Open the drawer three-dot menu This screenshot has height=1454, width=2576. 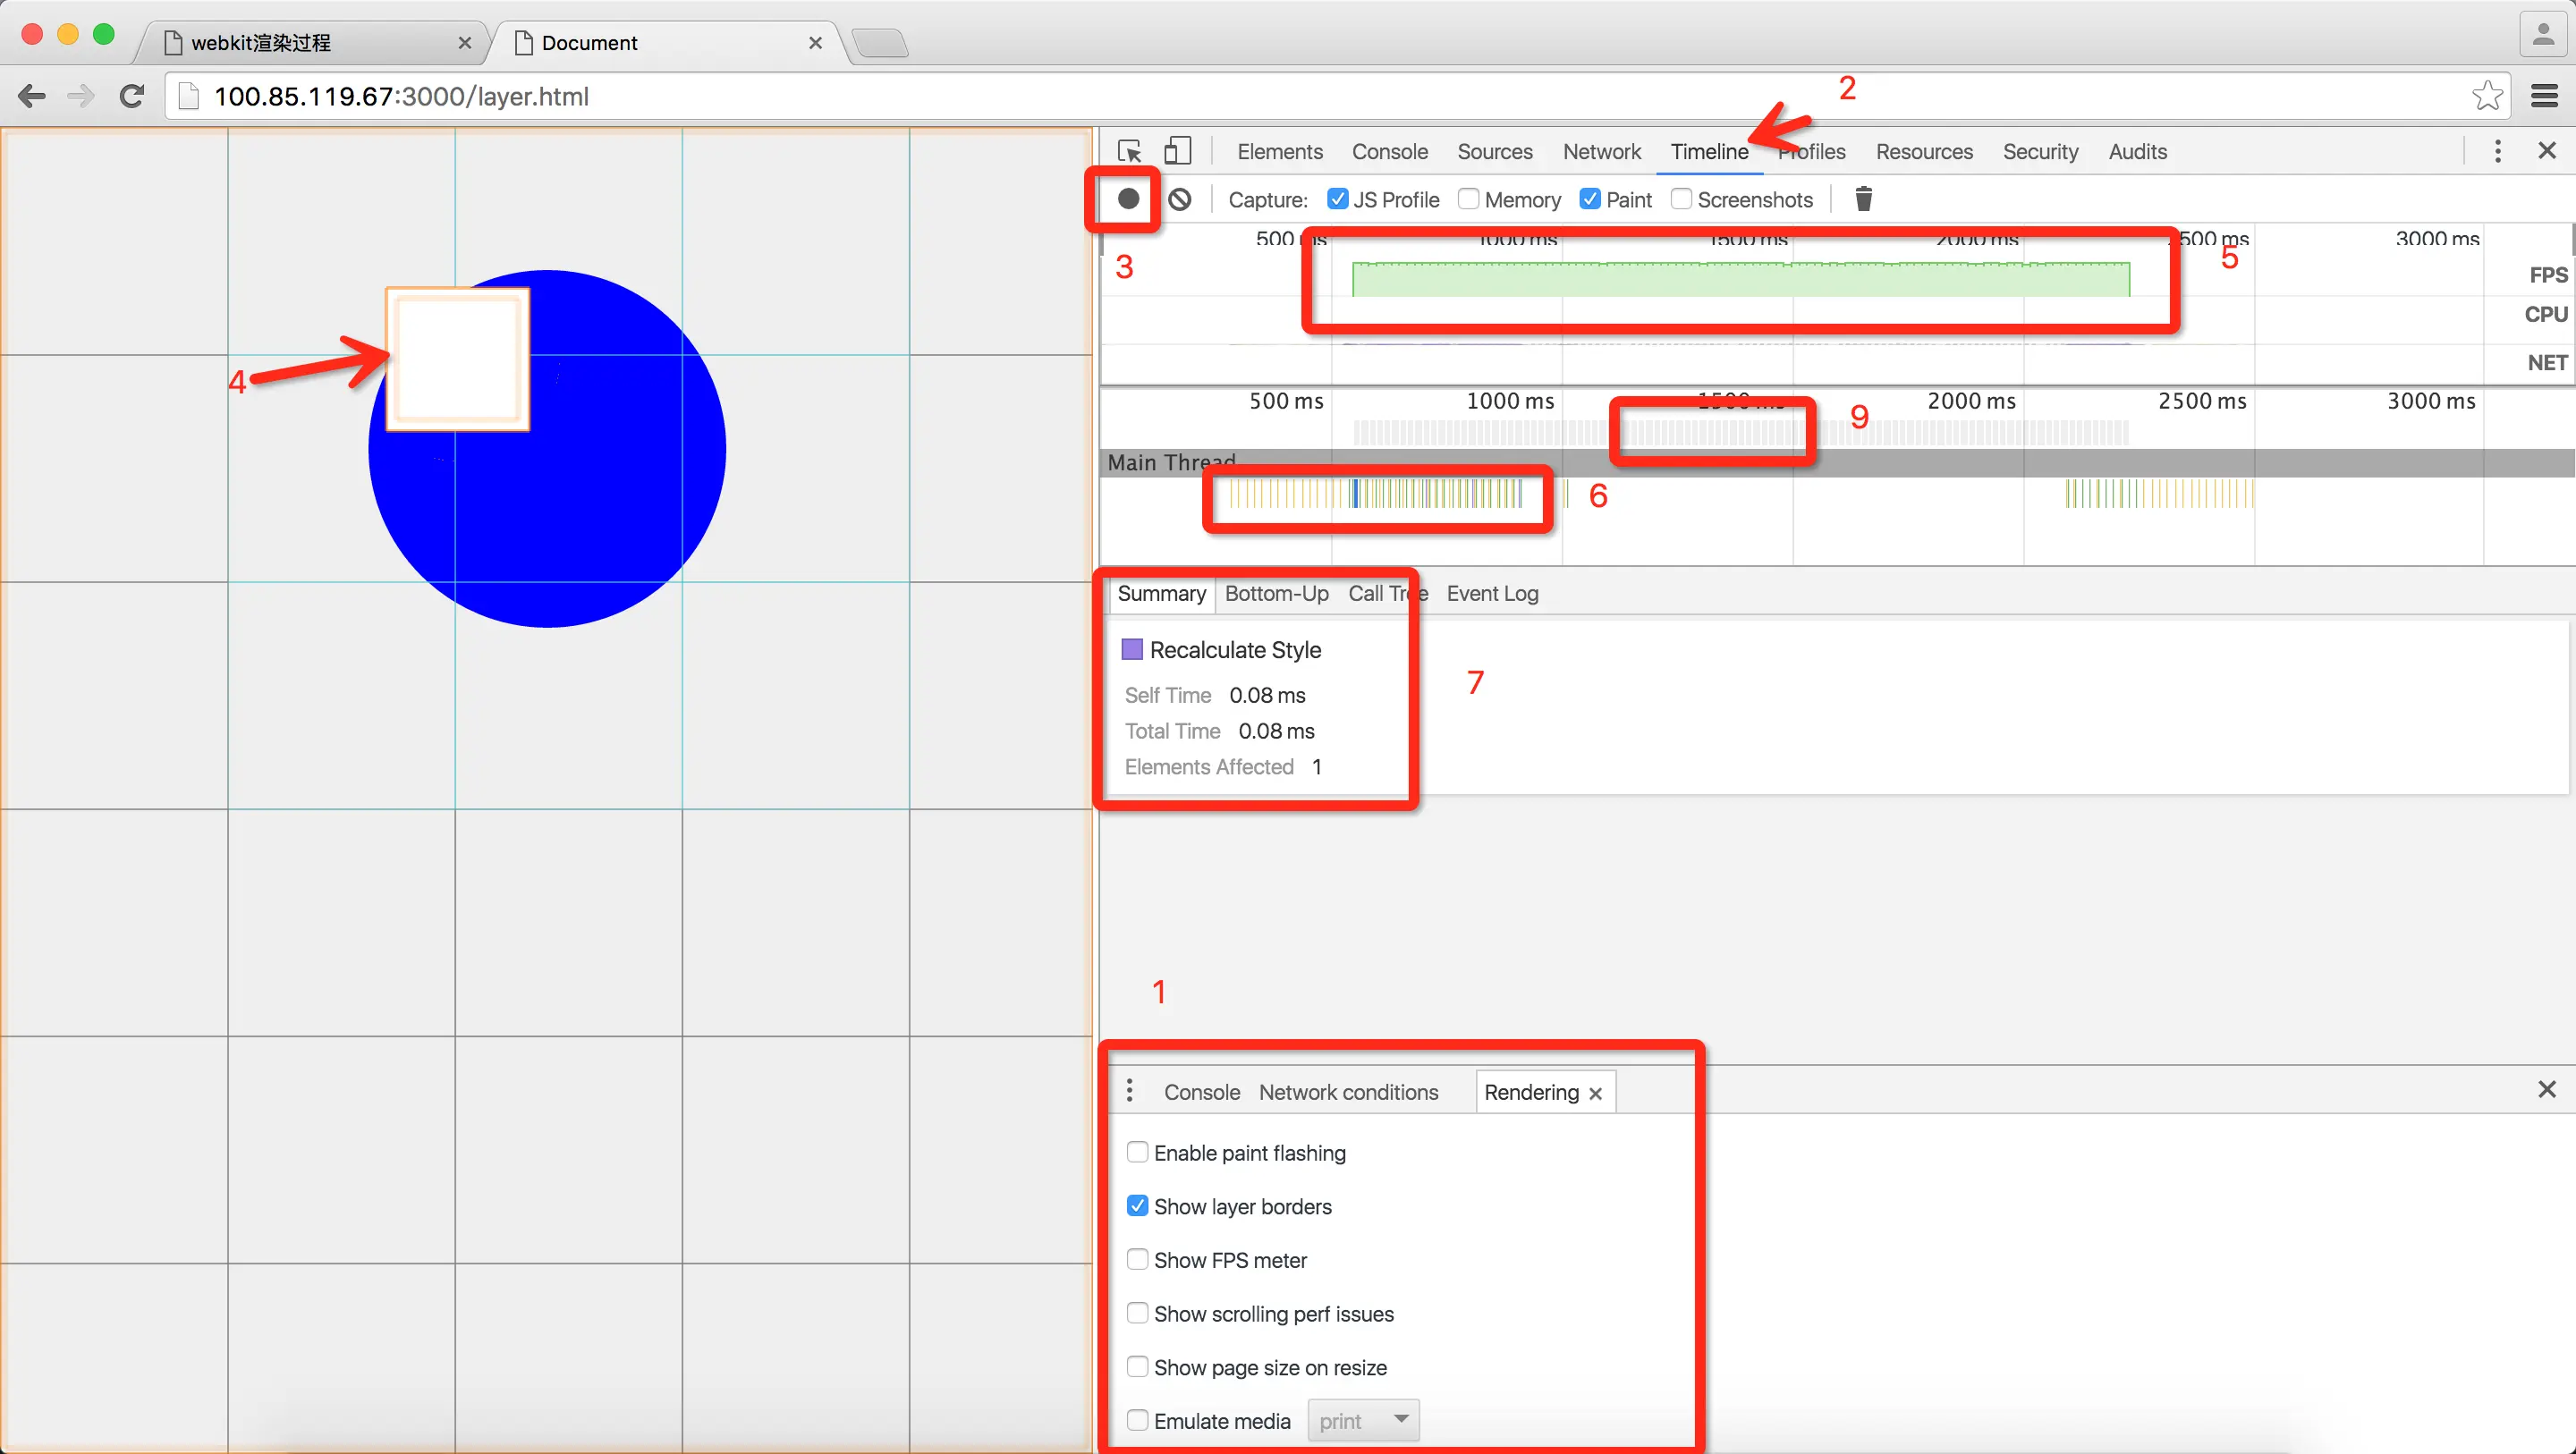[1130, 1090]
